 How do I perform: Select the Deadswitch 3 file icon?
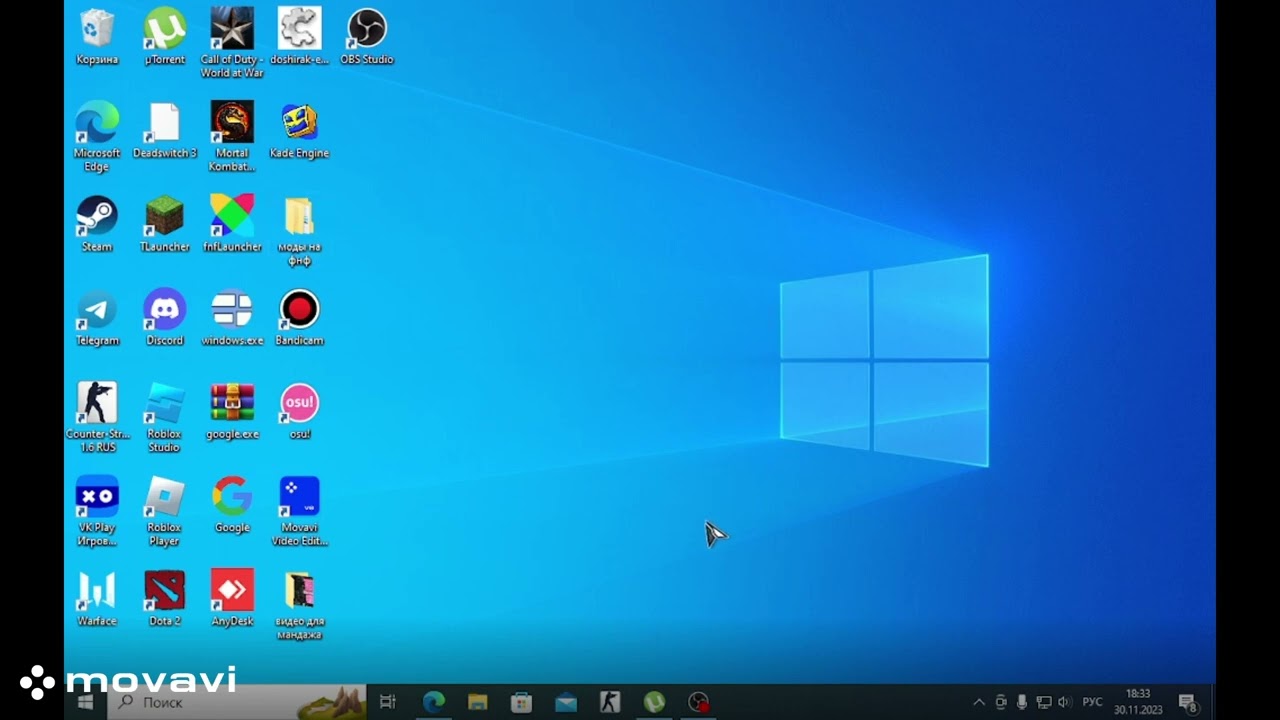pos(165,130)
